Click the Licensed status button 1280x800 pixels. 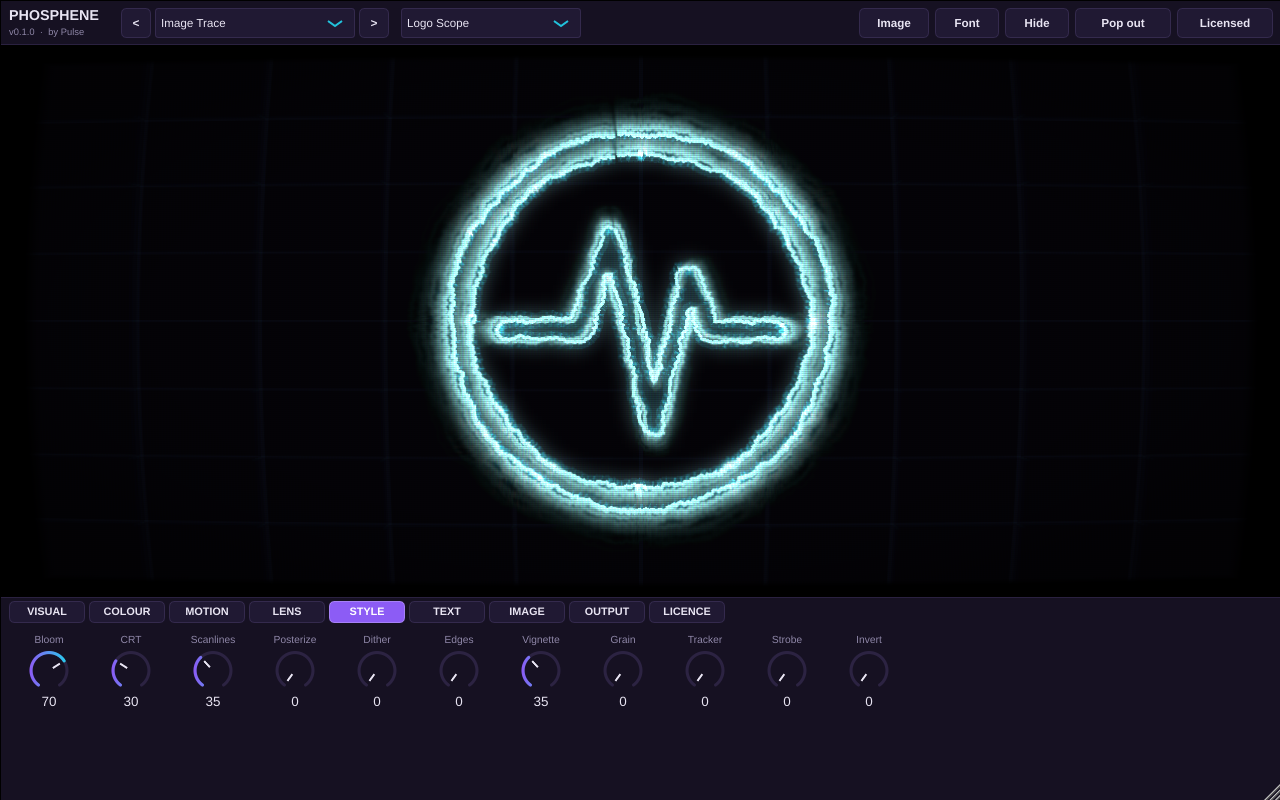click(1225, 23)
